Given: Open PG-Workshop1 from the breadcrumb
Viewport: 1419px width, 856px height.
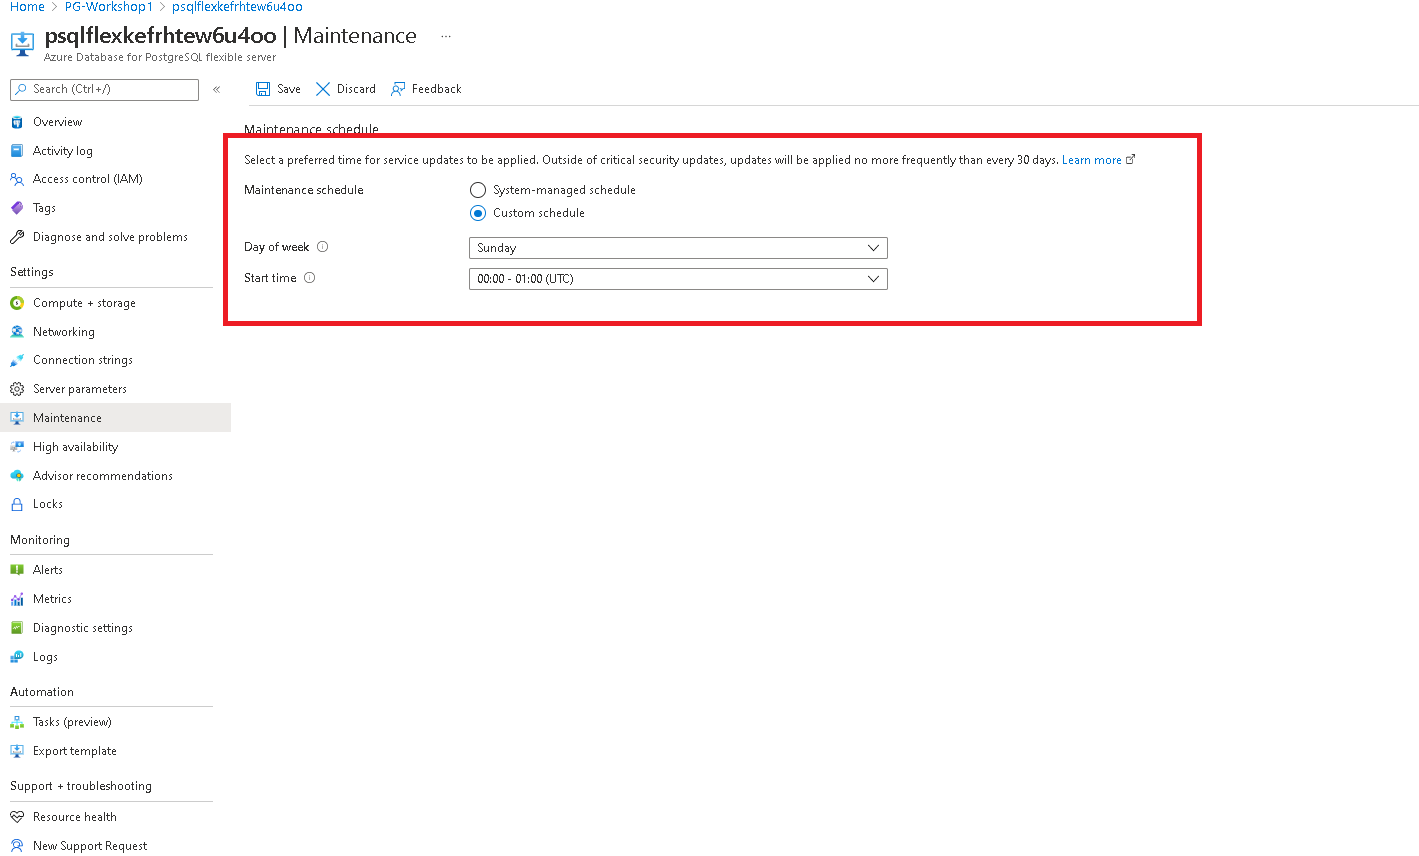Looking at the screenshot, I should (108, 7).
